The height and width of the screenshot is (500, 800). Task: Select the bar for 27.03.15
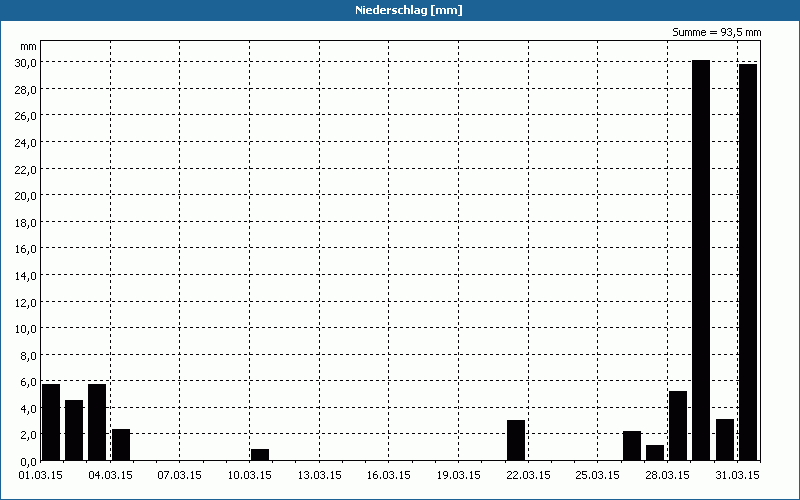(655, 453)
